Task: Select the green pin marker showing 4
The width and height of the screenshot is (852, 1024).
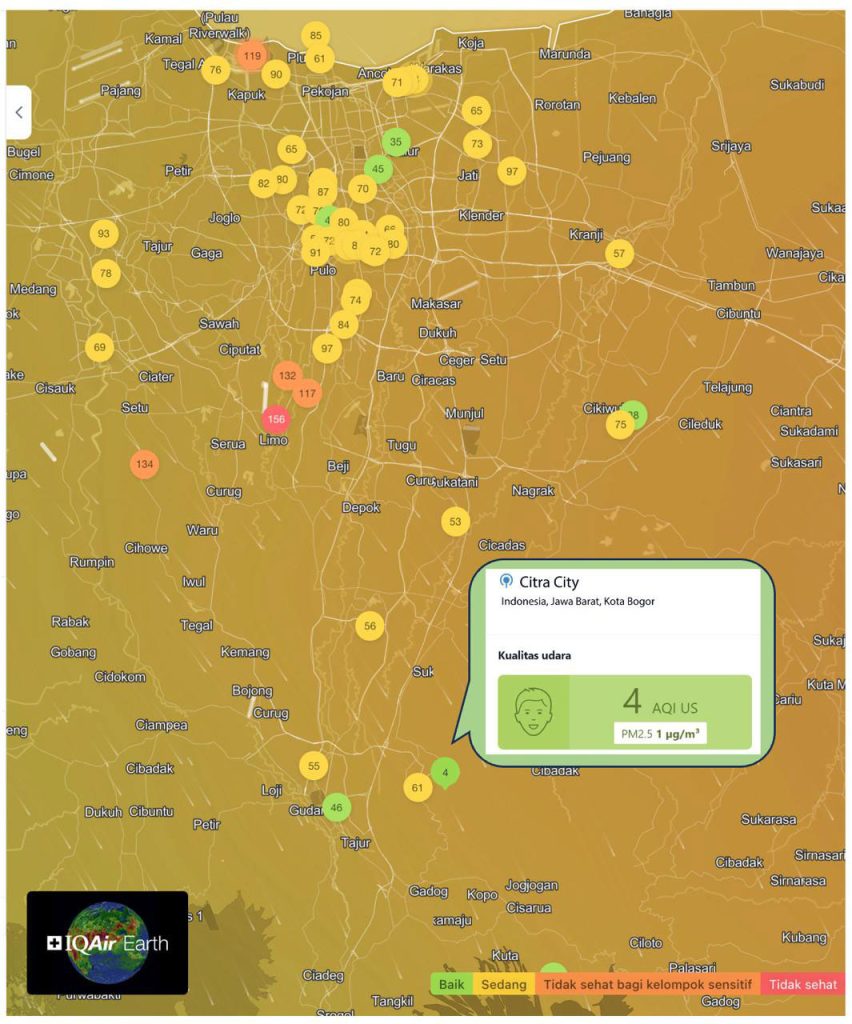Action: tap(445, 772)
